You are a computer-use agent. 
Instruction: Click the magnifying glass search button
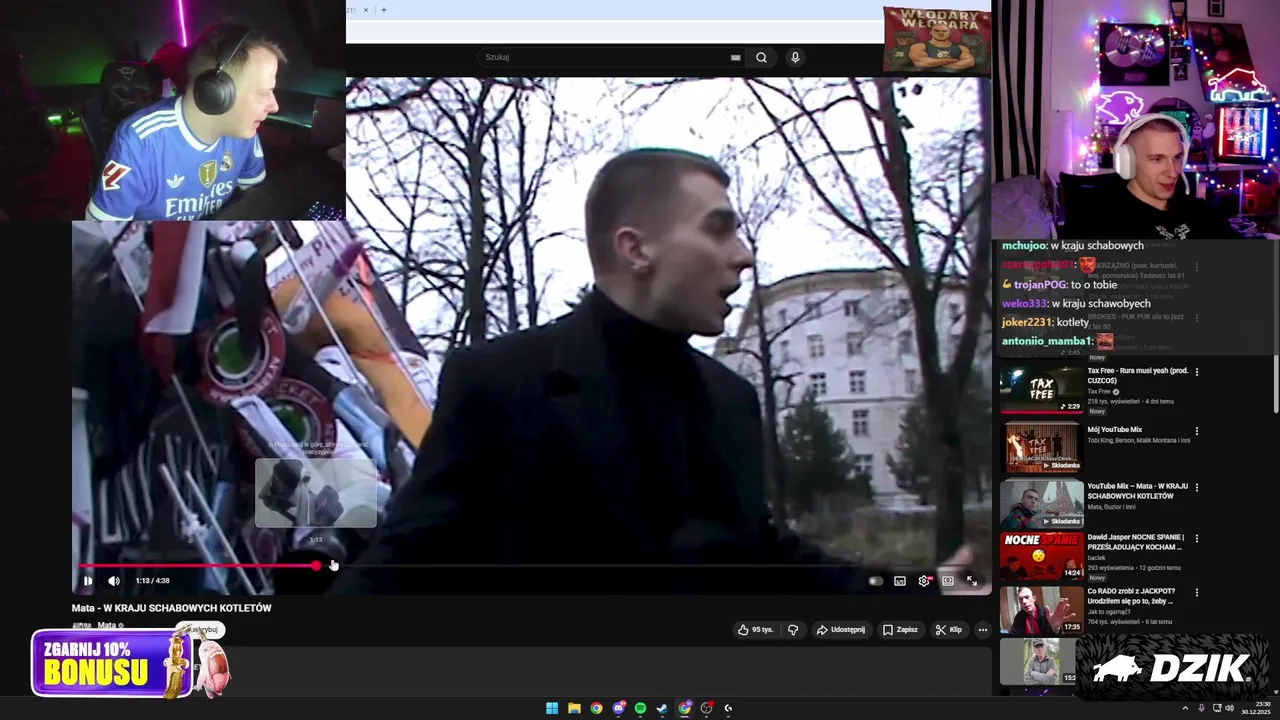point(761,57)
